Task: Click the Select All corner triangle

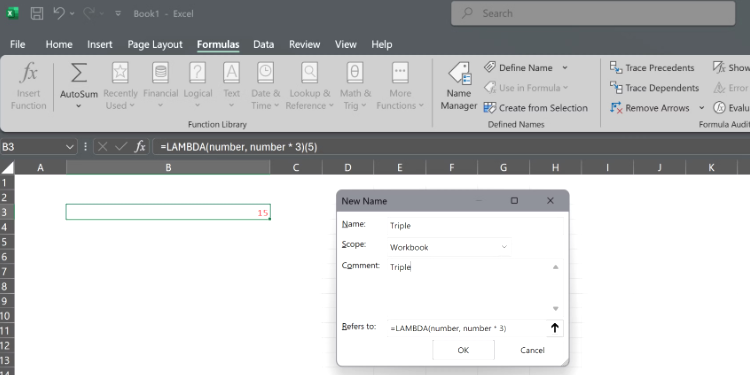Action: (x=7, y=167)
